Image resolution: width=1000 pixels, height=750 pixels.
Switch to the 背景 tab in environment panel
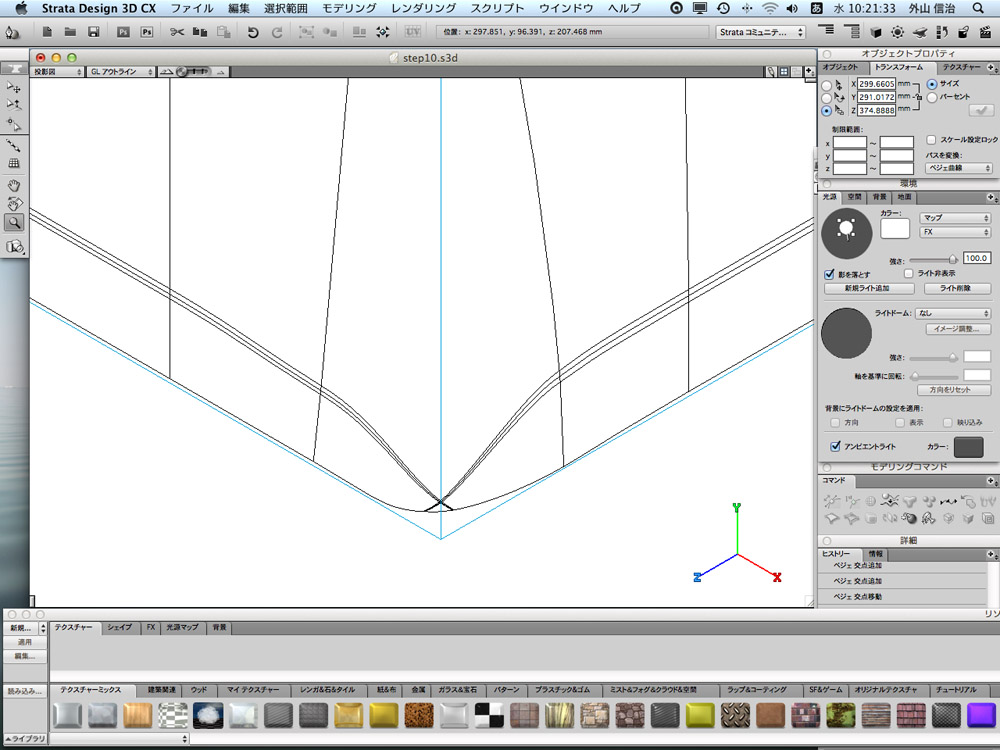click(x=879, y=197)
